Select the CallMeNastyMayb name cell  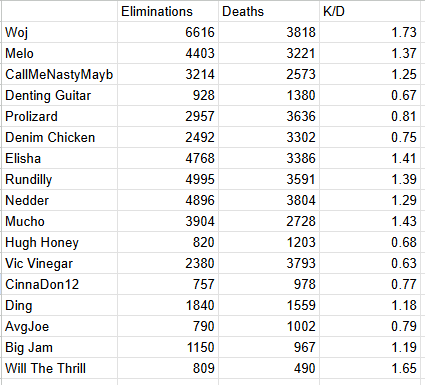(x=59, y=74)
